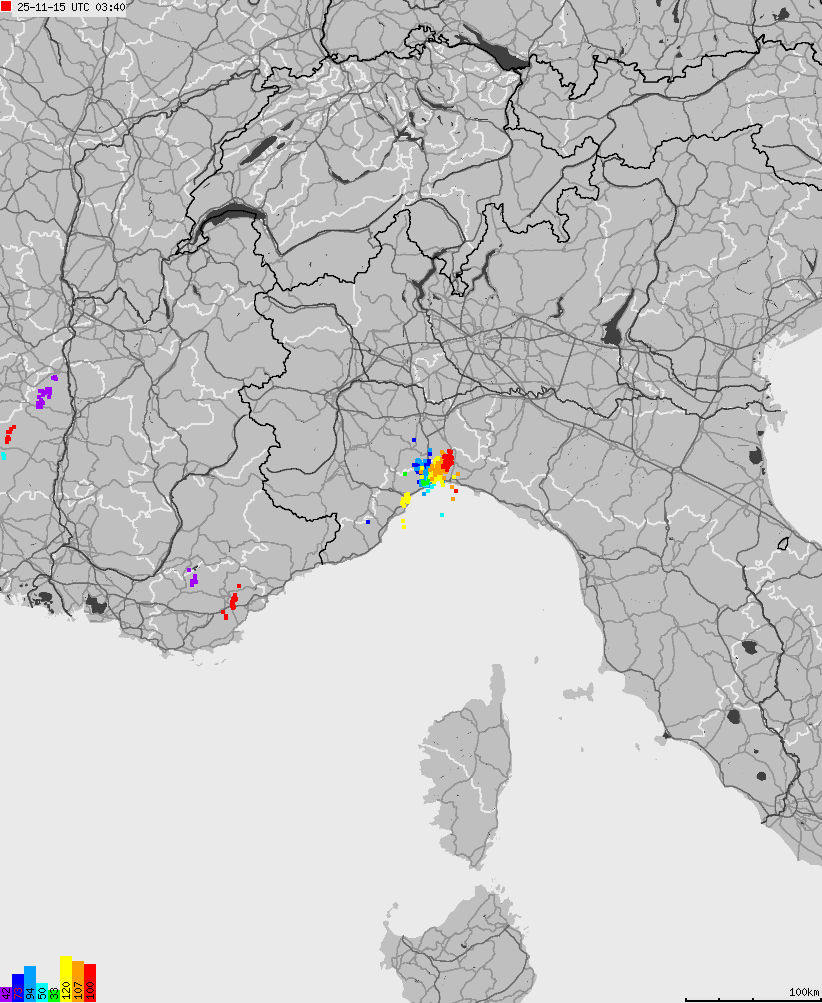
Task: Click the red strikes near the French Riviera
Action: point(233,600)
